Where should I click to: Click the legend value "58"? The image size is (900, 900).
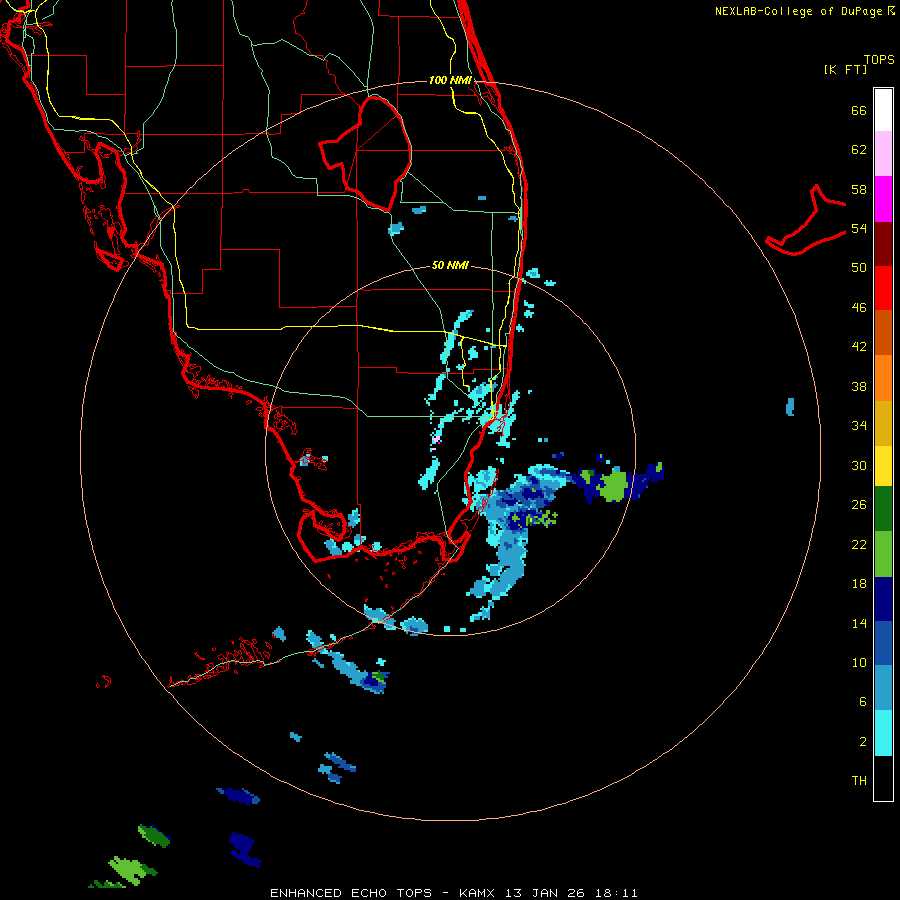point(859,189)
